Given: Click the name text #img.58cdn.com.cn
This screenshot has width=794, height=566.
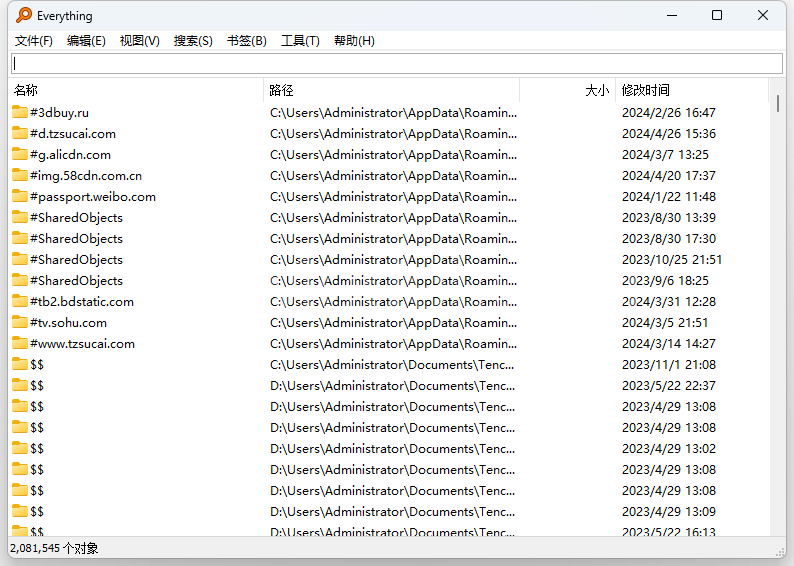Looking at the screenshot, I should (86, 176).
